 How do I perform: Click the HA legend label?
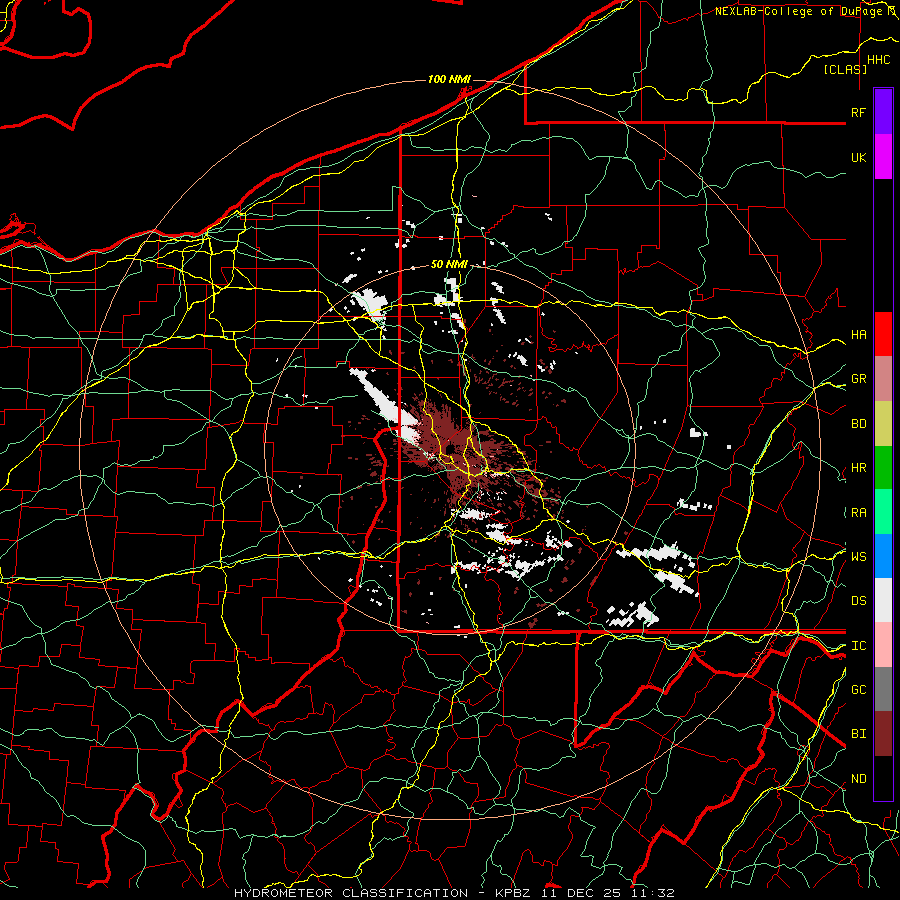(858, 335)
